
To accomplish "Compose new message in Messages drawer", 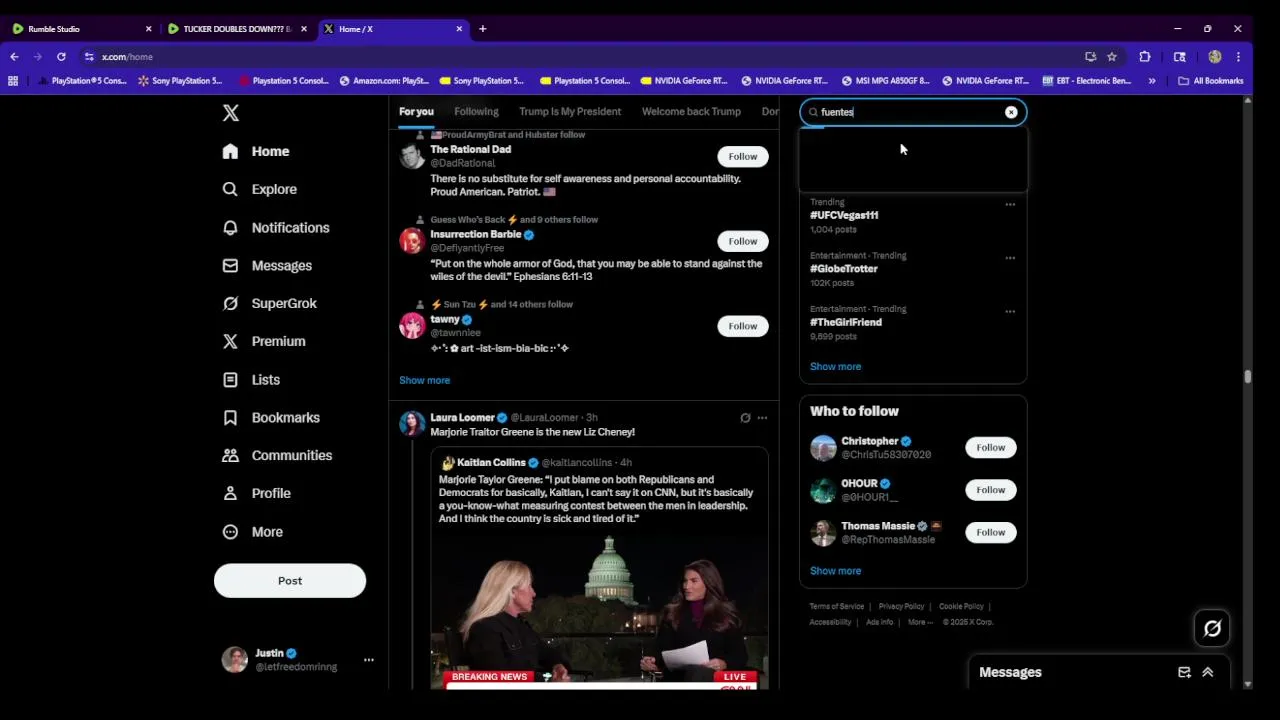I will [1184, 672].
